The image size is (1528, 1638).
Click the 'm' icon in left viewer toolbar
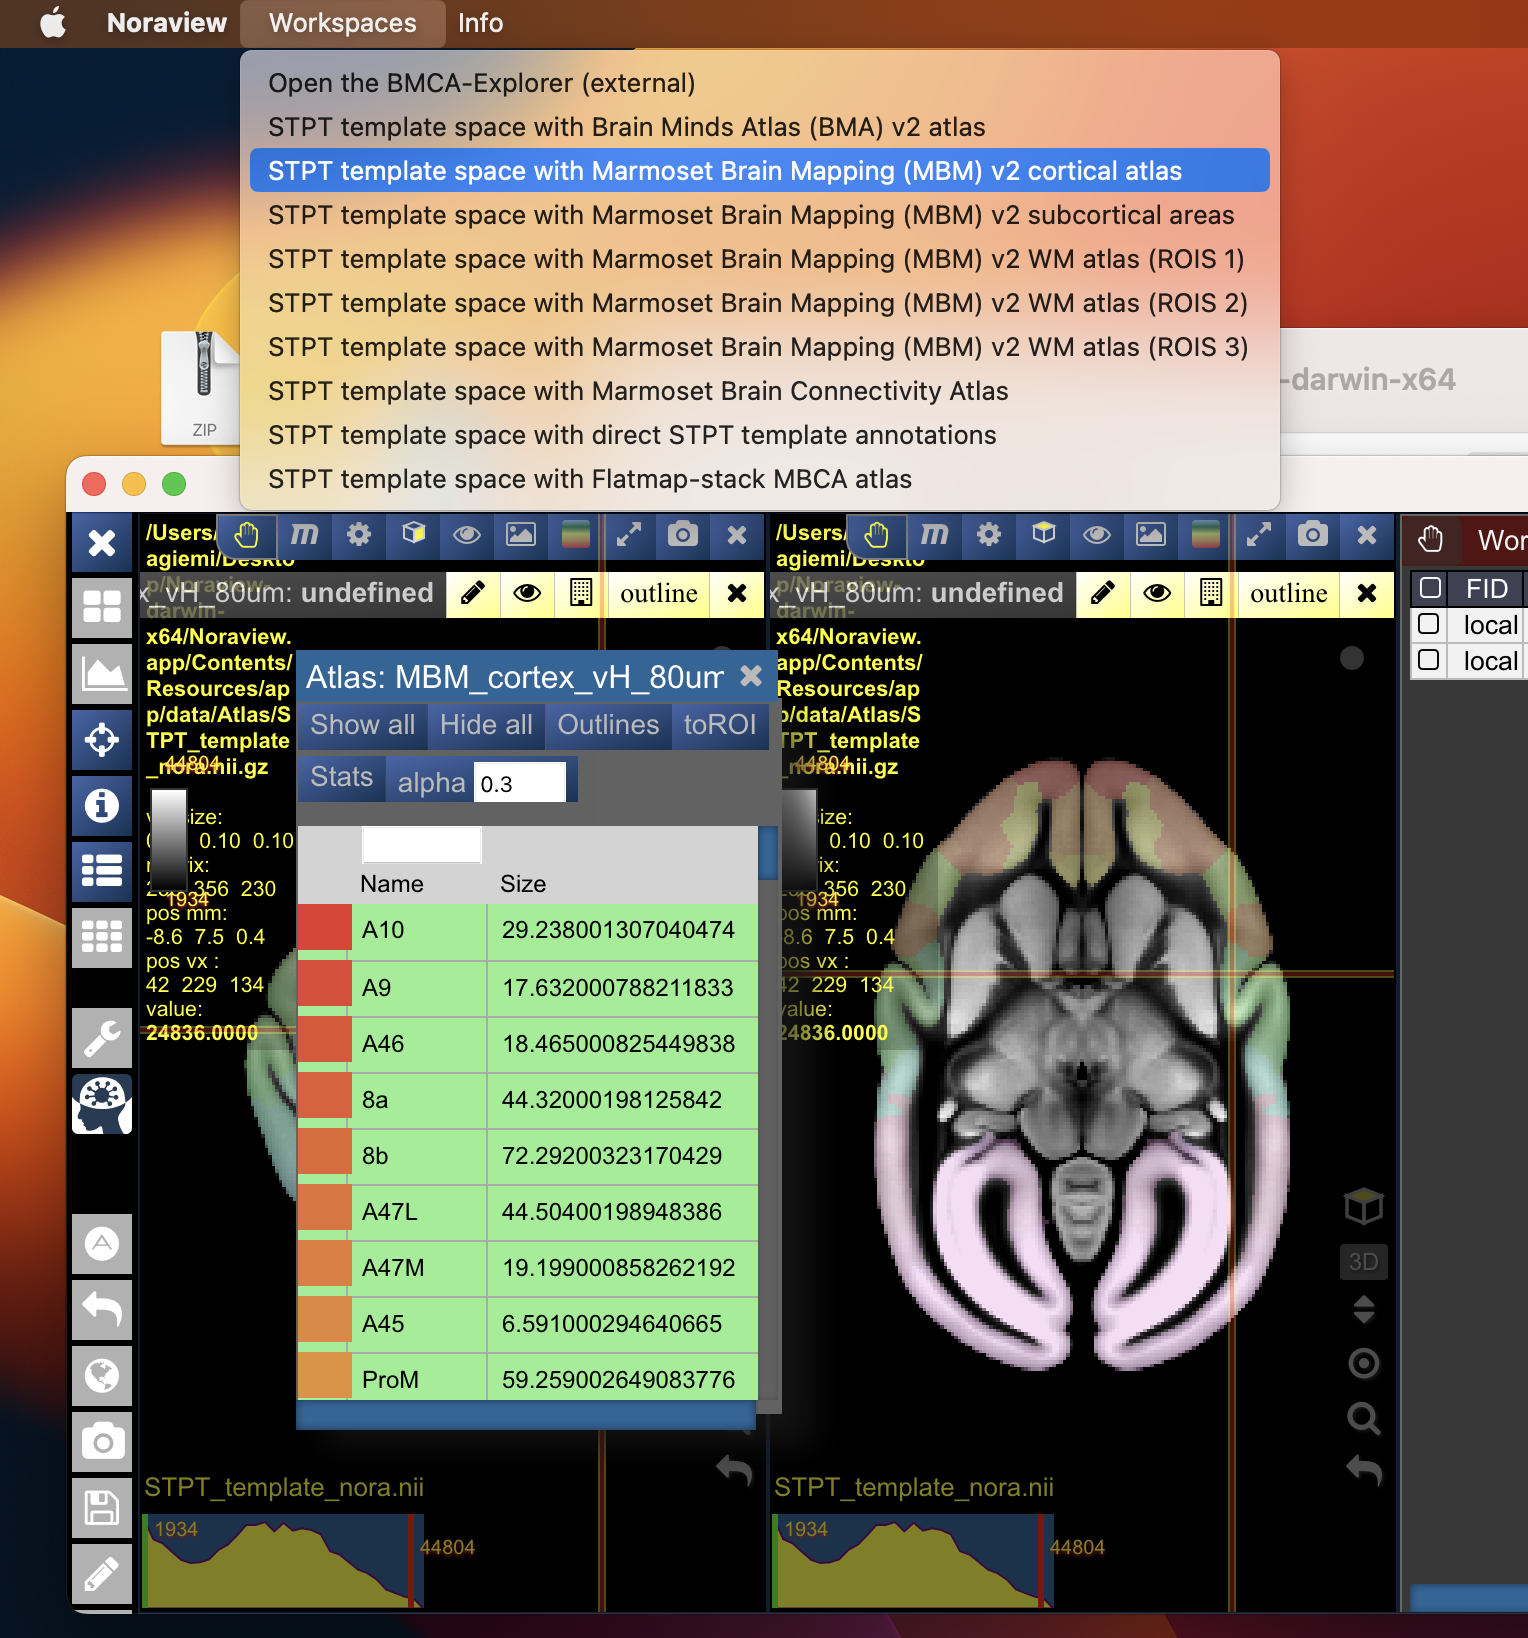pos(304,535)
